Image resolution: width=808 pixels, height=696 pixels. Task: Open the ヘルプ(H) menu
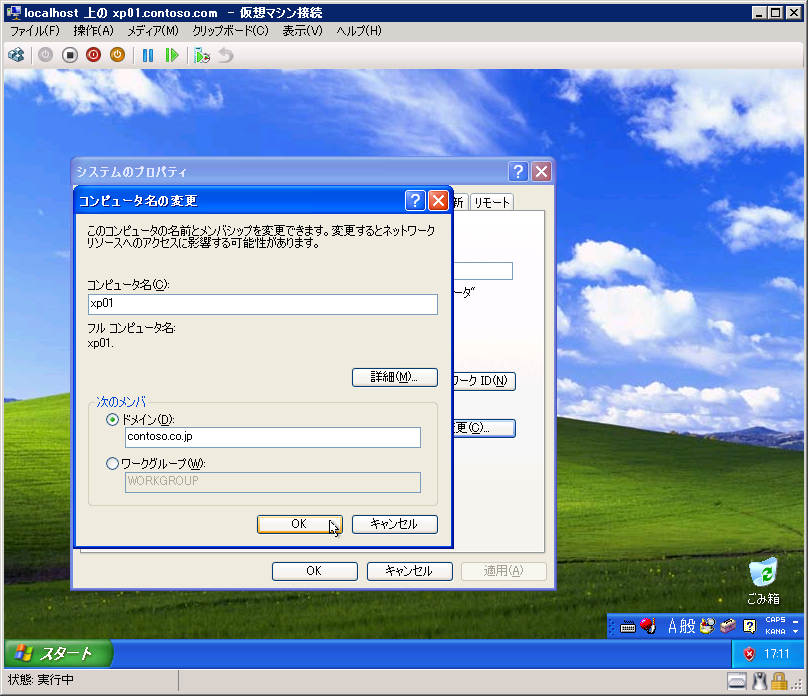pyautogui.click(x=359, y=31)
